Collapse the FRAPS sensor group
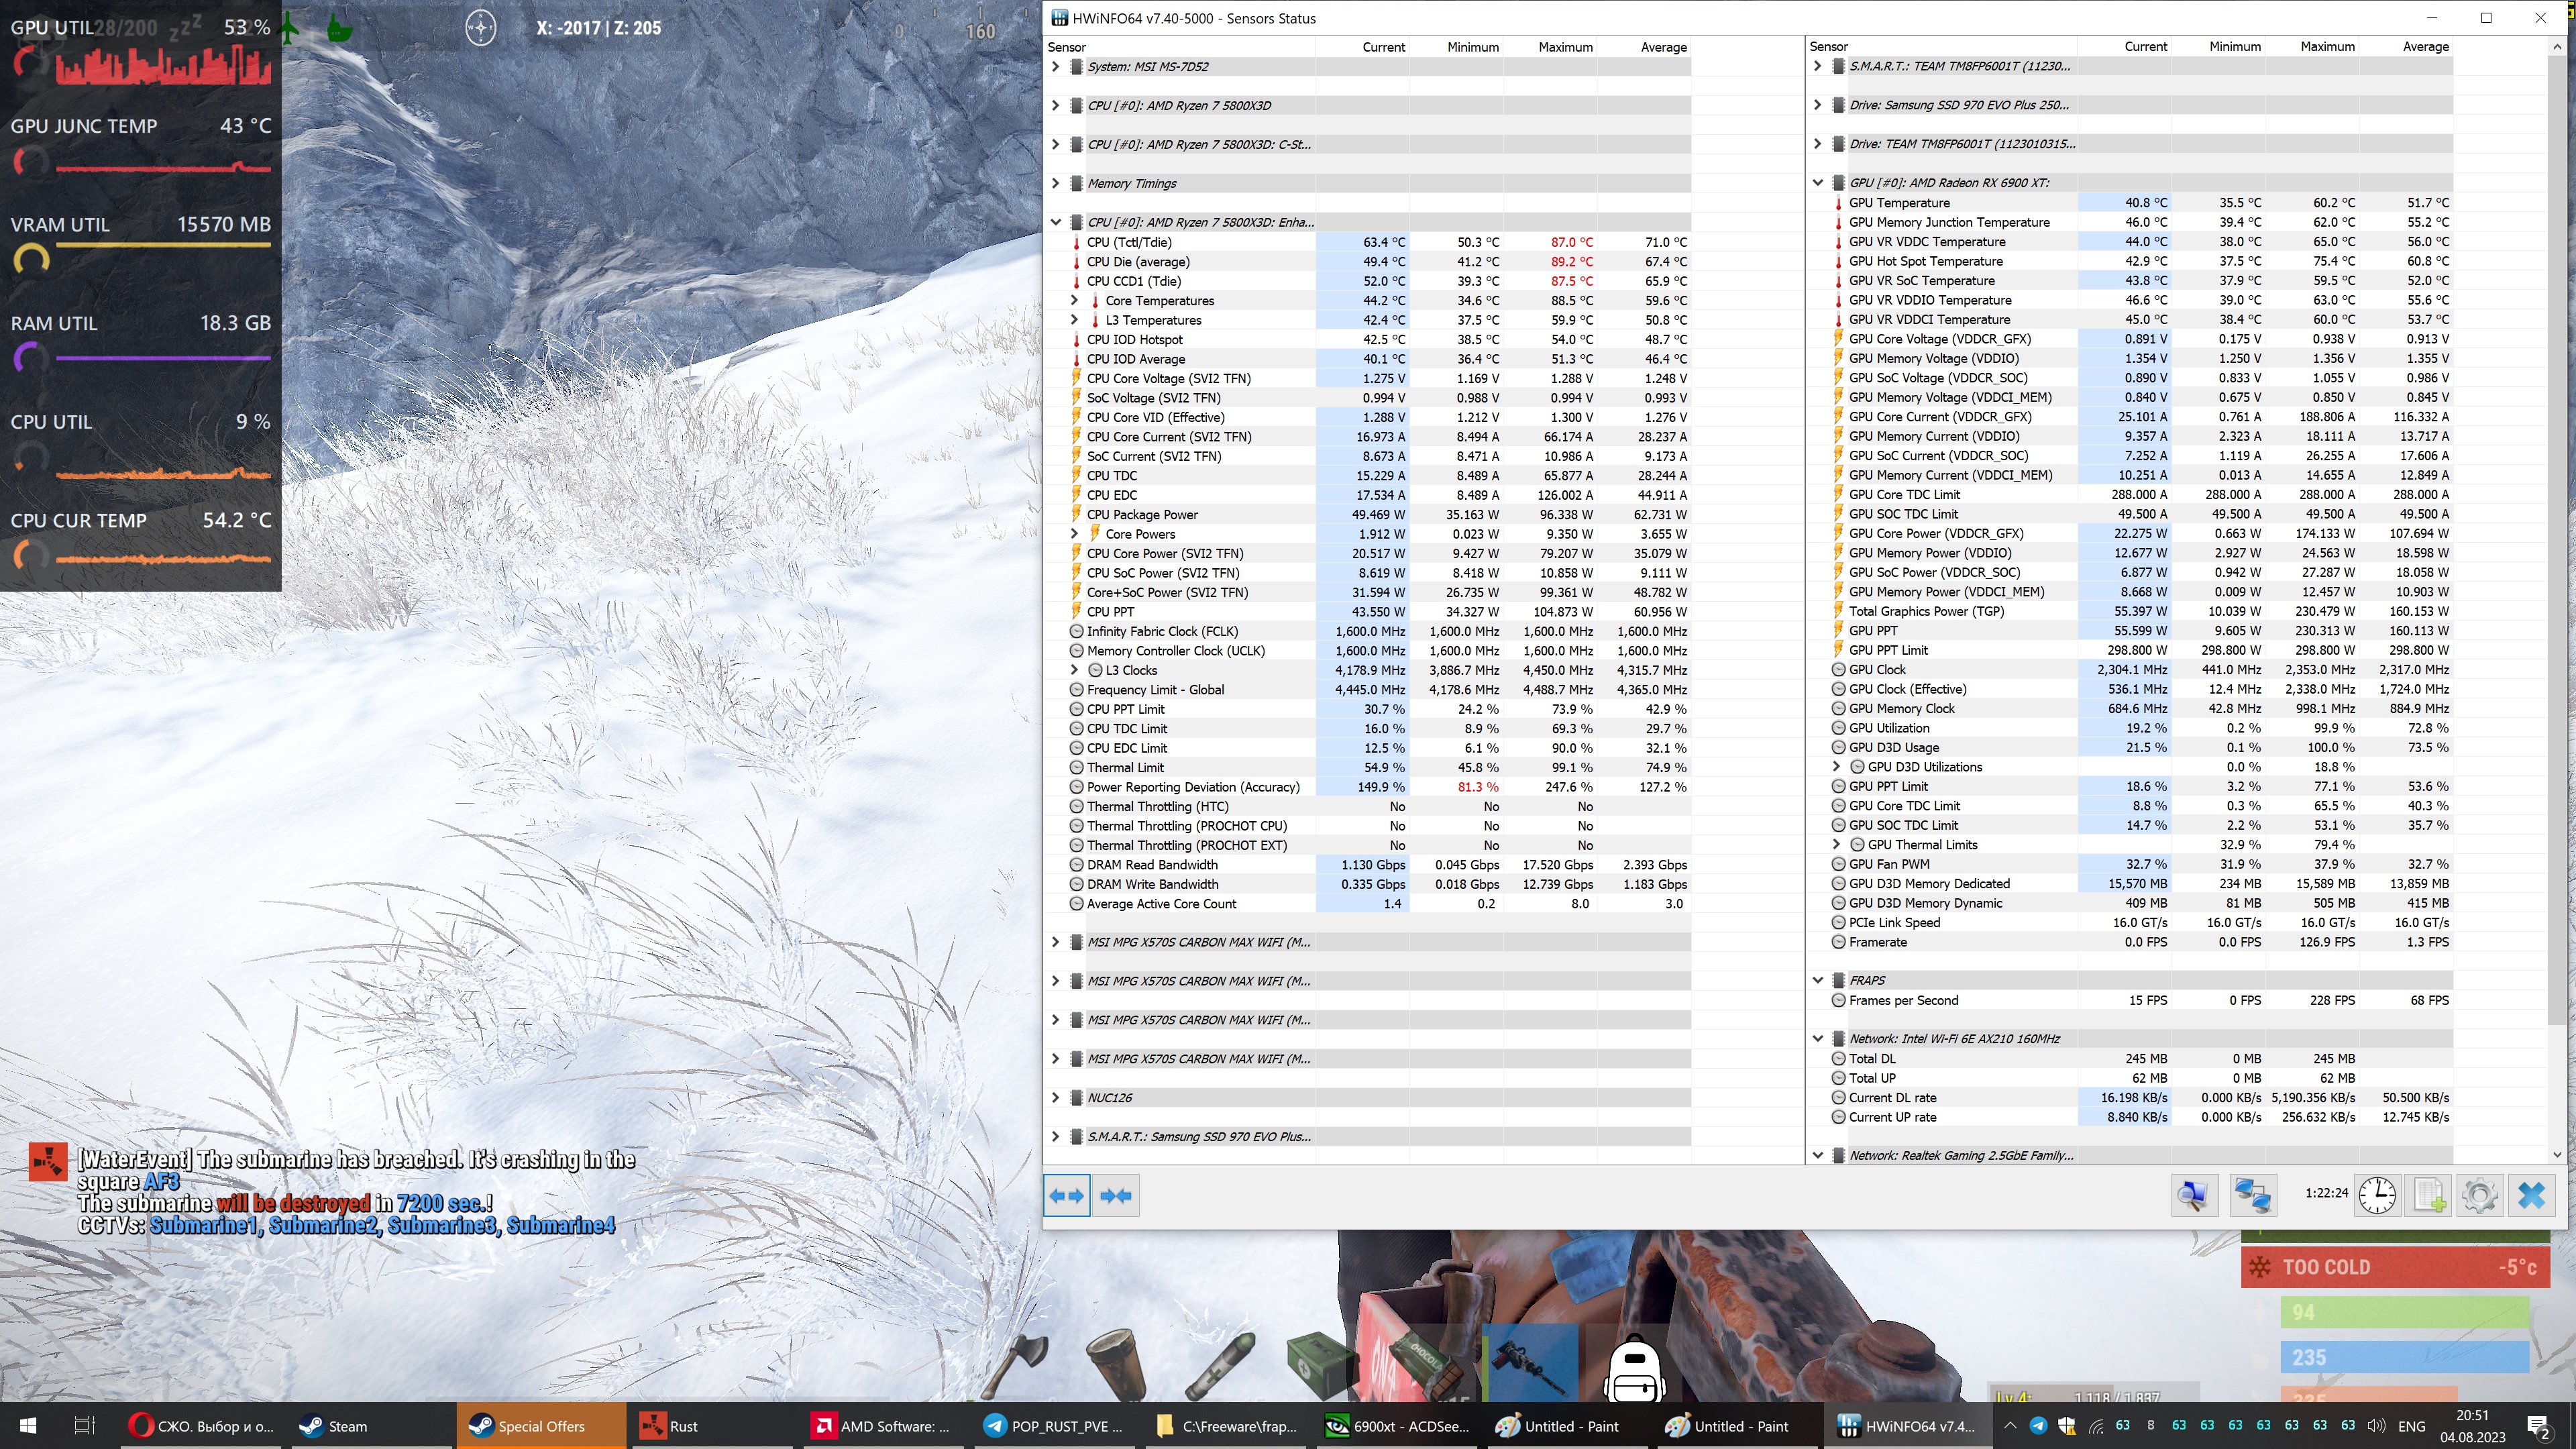 click(1817, 980)
